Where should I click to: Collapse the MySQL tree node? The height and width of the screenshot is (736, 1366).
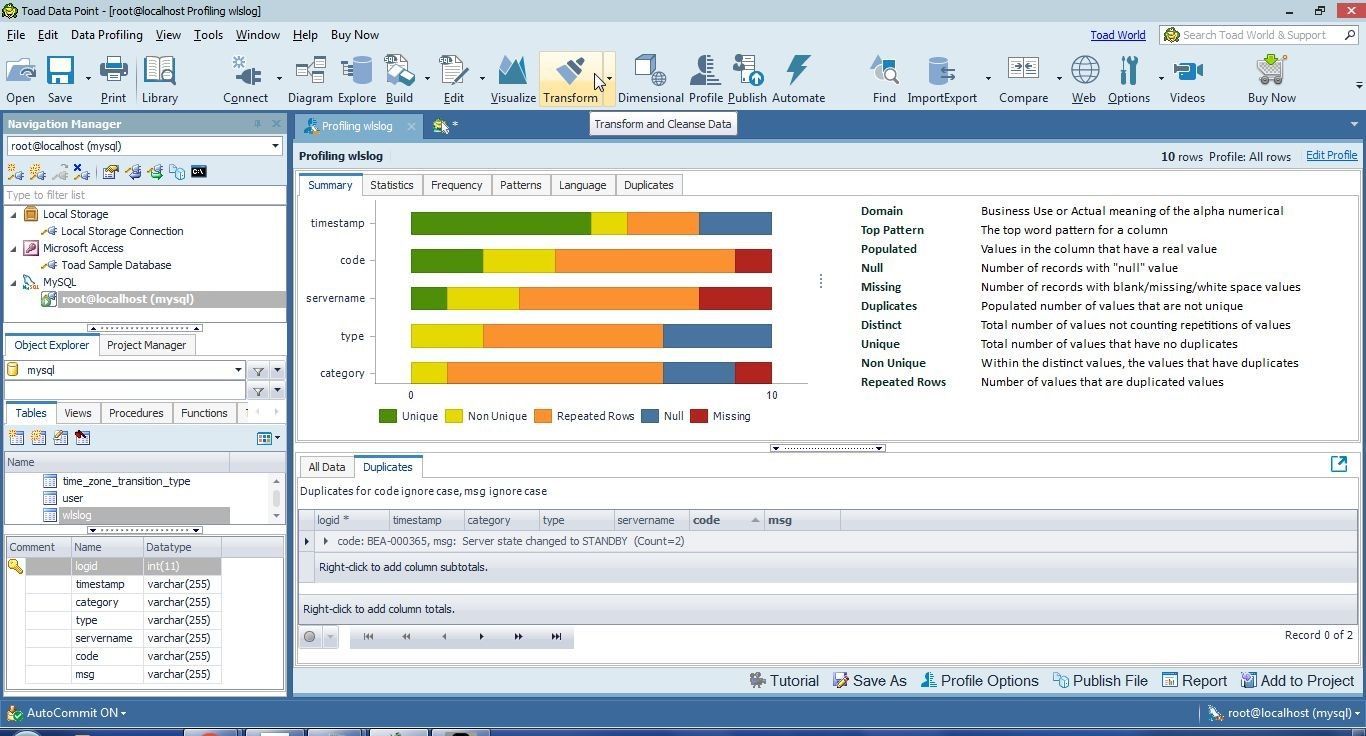(x=14, y=282)
